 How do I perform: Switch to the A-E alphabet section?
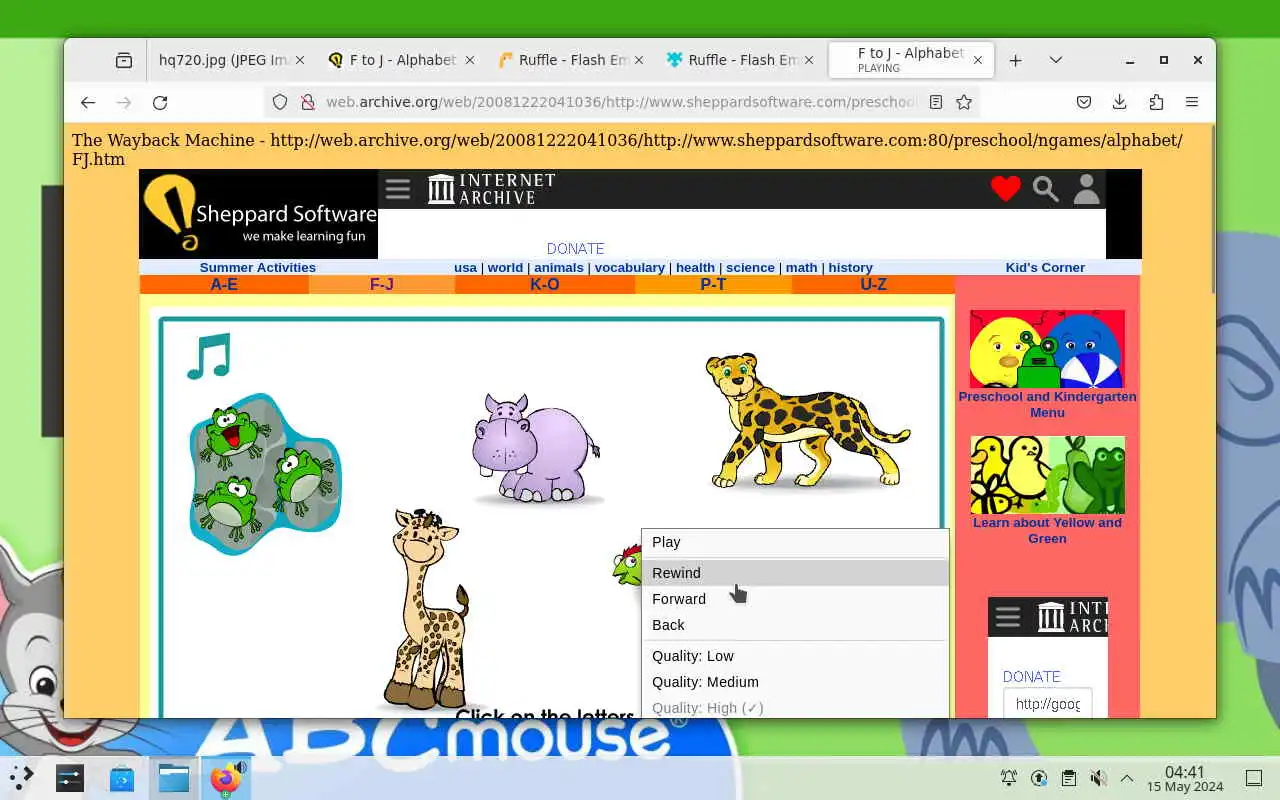224,285
